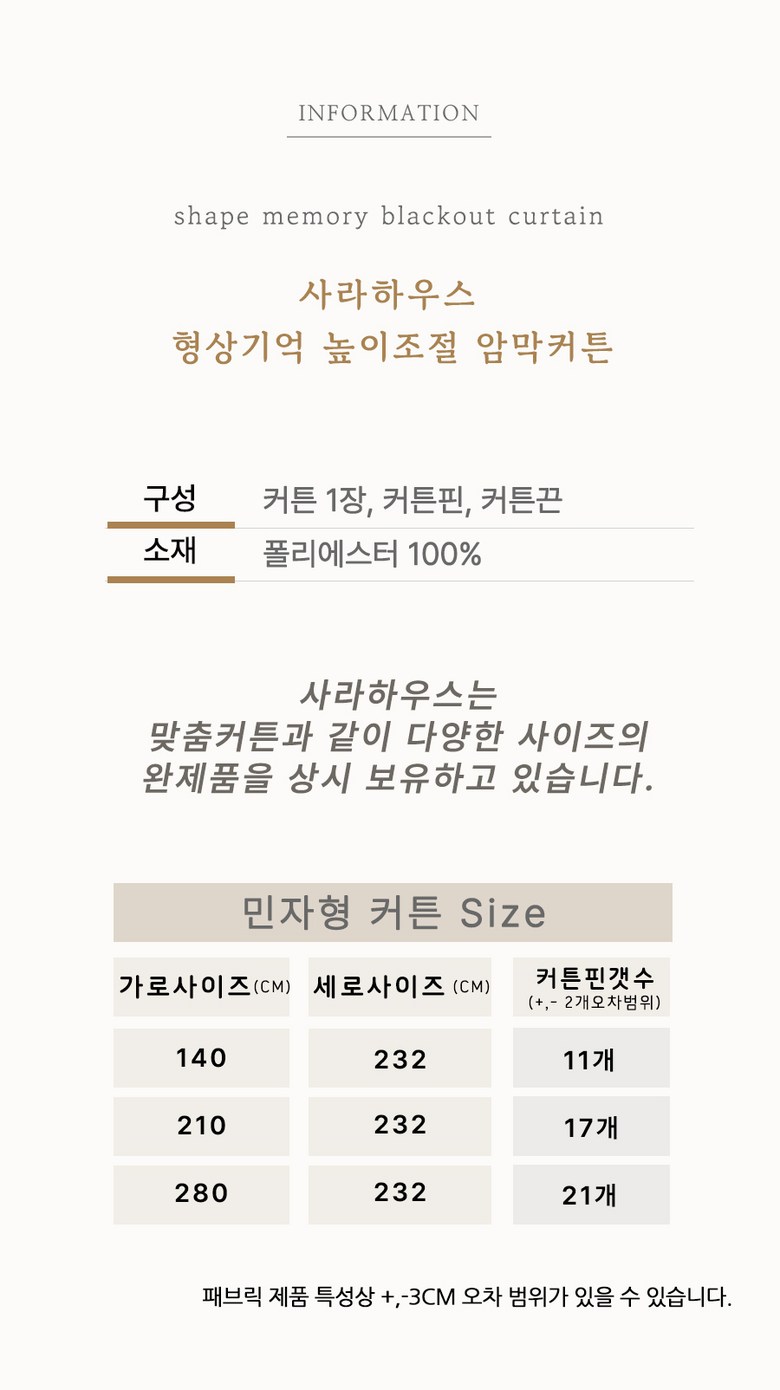Click the 'shape memory blackout curtain' subtitle
780x1390 pixels.
click(x=389, y=216)
